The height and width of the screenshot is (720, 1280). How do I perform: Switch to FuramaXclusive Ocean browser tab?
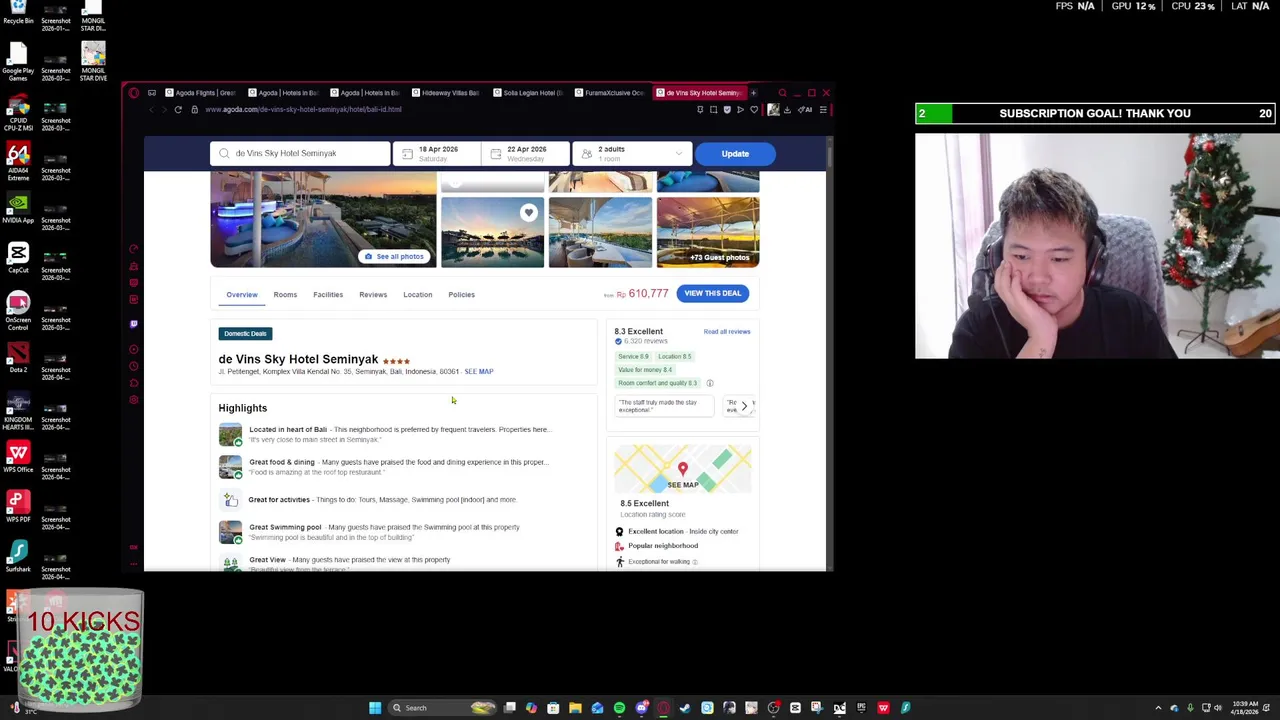tap(609, 93)
